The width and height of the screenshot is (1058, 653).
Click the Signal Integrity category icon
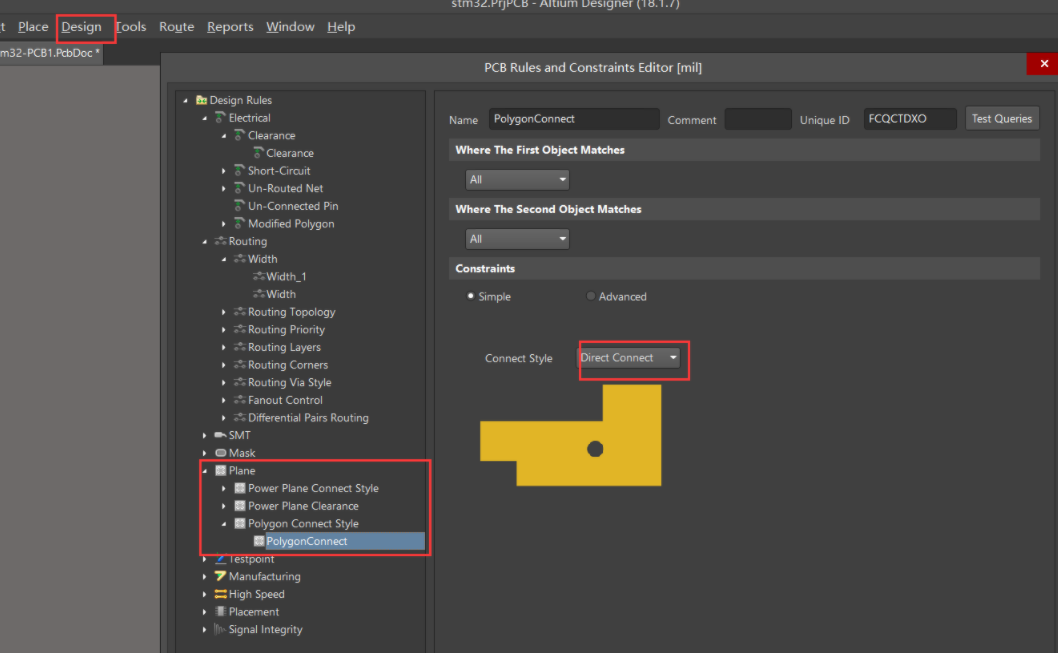point(220,629)
